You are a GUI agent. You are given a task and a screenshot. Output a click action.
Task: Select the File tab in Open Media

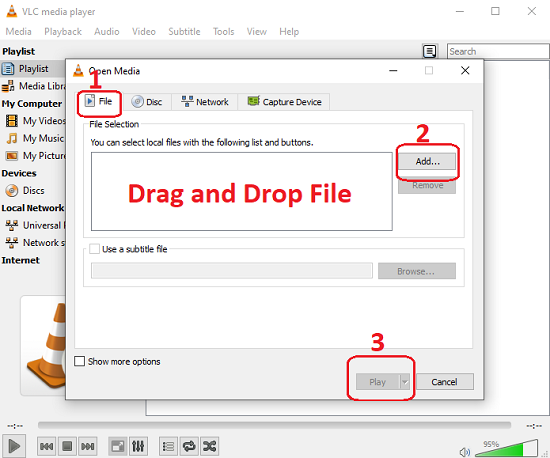[x=99, y=102]
